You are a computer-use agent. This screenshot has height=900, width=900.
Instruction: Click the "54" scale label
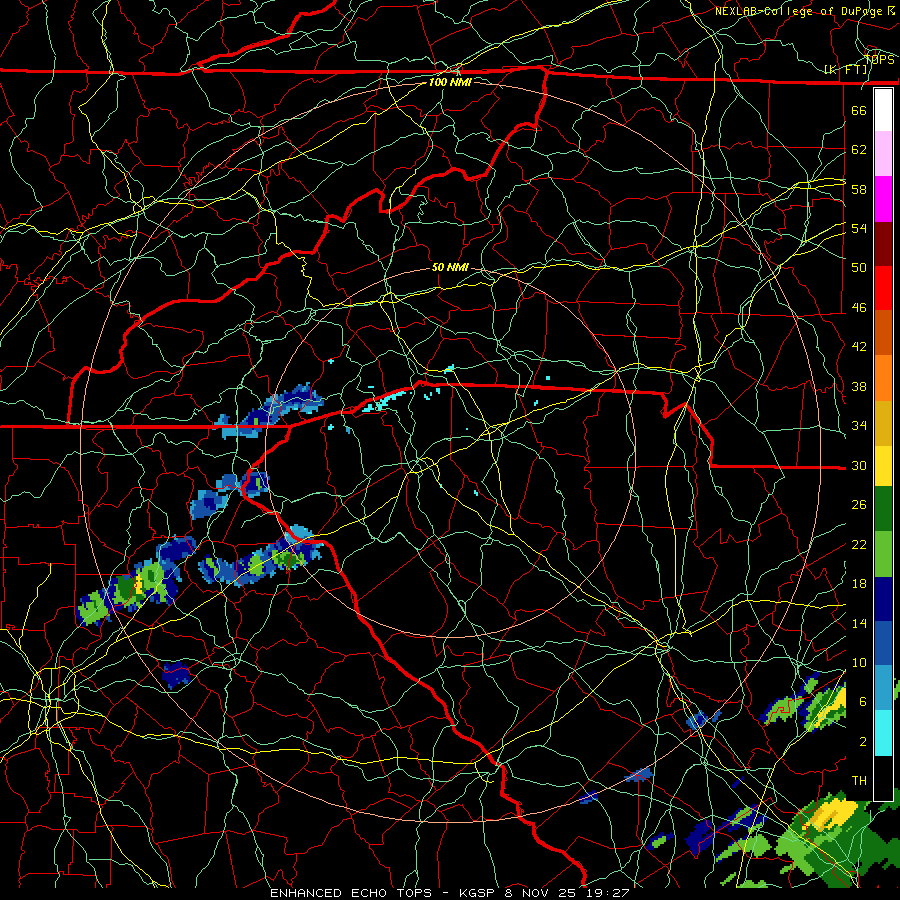pos(859,228)
